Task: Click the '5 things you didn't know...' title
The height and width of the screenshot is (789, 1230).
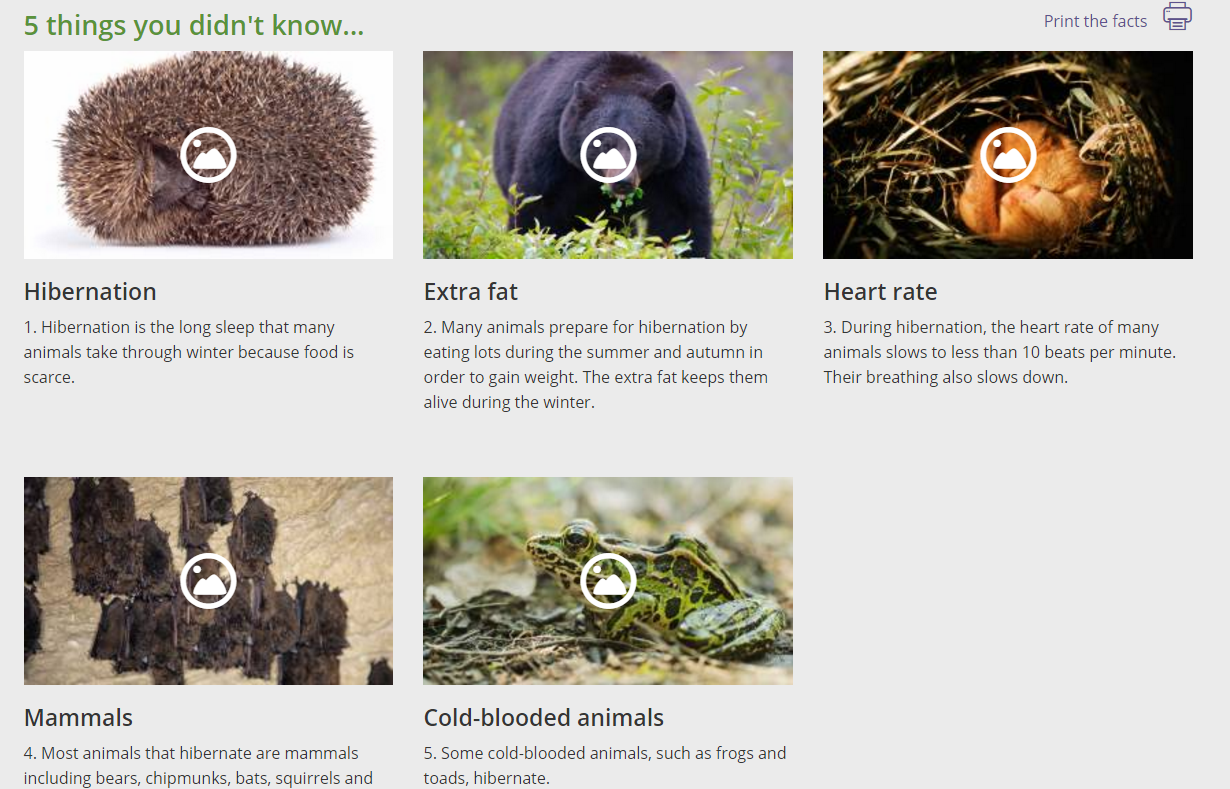Action: [x=194, y=25]
